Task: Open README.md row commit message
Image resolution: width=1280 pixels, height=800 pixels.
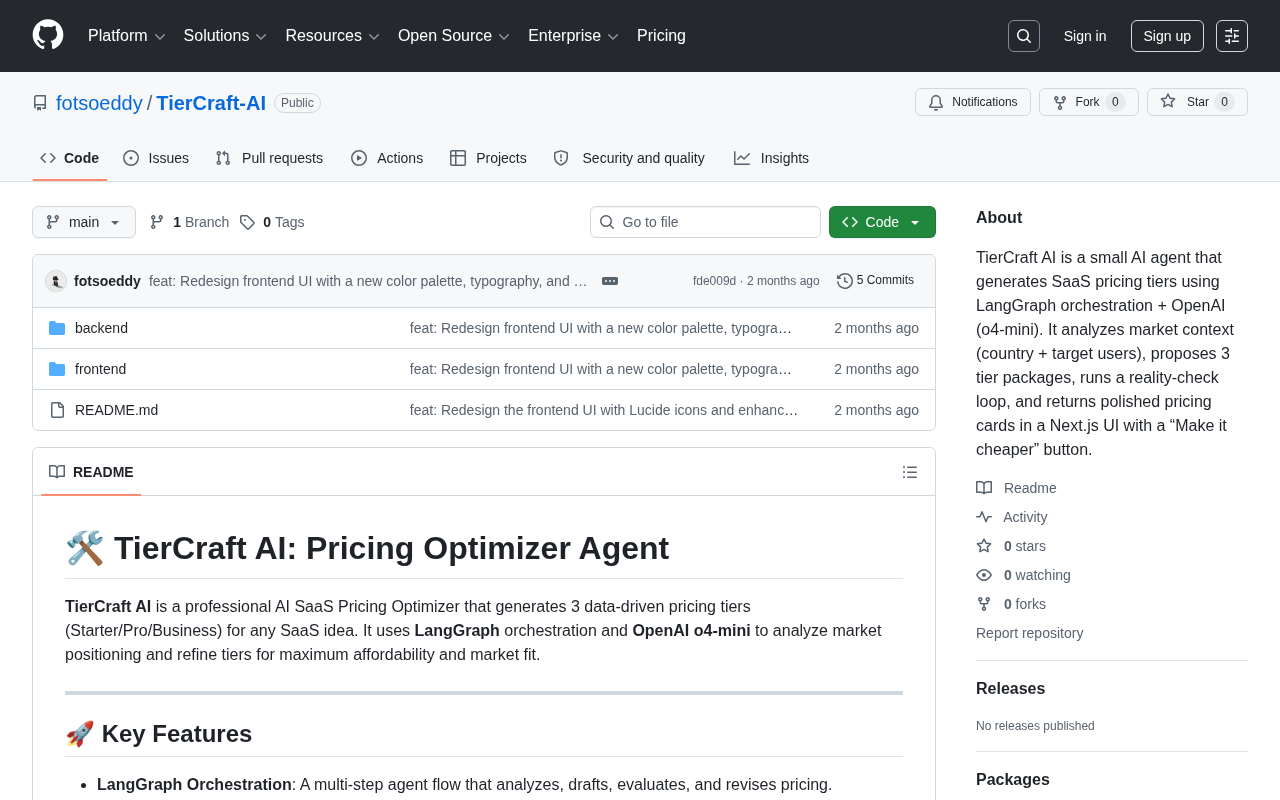Action: (x=604, y=410)
